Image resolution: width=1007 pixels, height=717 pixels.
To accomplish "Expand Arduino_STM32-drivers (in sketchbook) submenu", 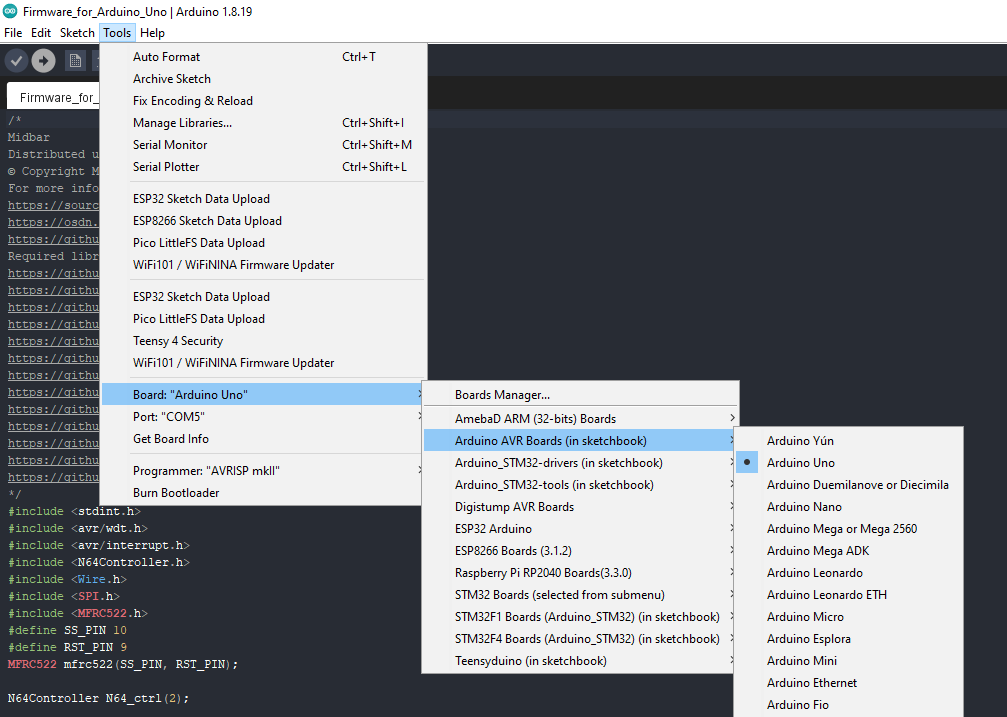I will [x=580, y=463].
